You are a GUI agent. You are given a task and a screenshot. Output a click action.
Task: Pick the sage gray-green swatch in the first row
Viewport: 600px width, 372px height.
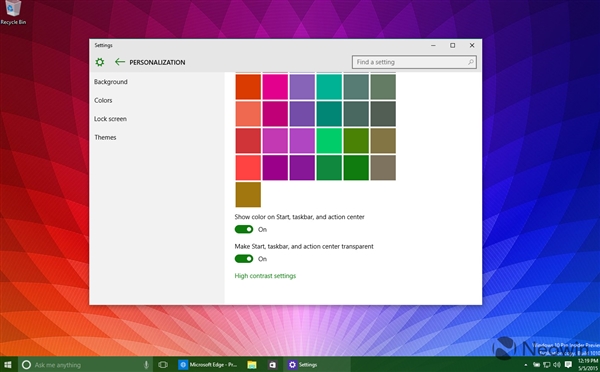(383, 86)
